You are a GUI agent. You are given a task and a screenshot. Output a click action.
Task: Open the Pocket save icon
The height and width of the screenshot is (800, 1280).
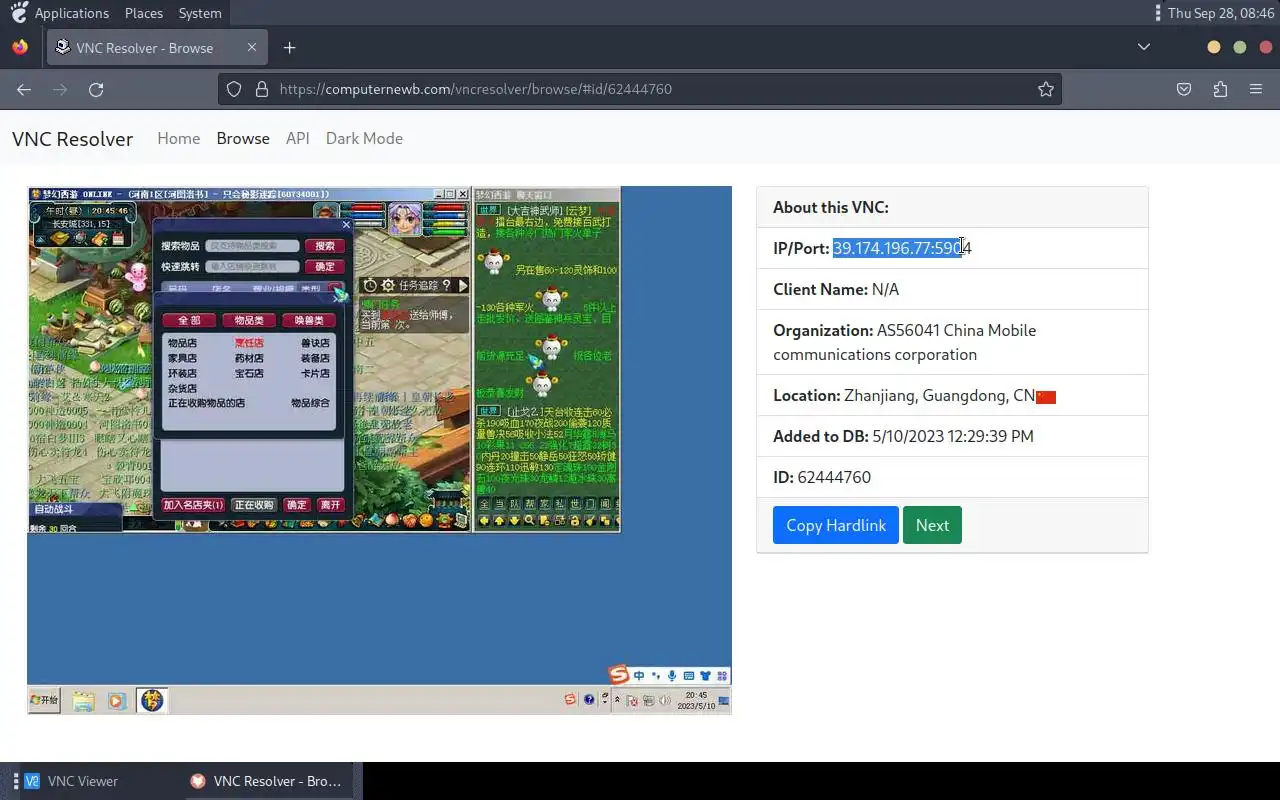click(x=1184, y=89)
